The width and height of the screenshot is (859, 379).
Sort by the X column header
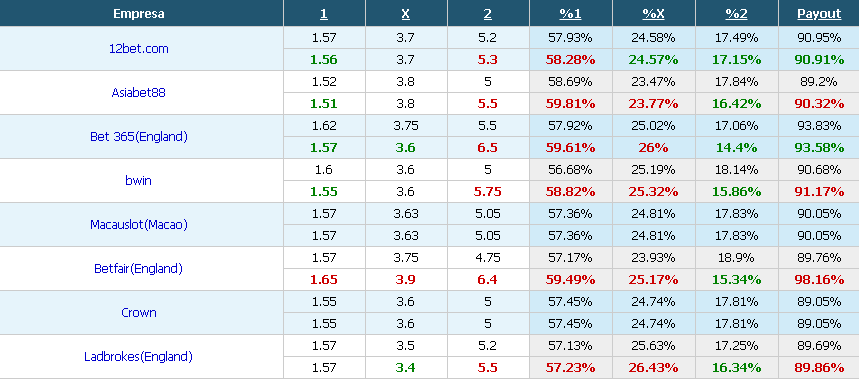coord(405,14)
